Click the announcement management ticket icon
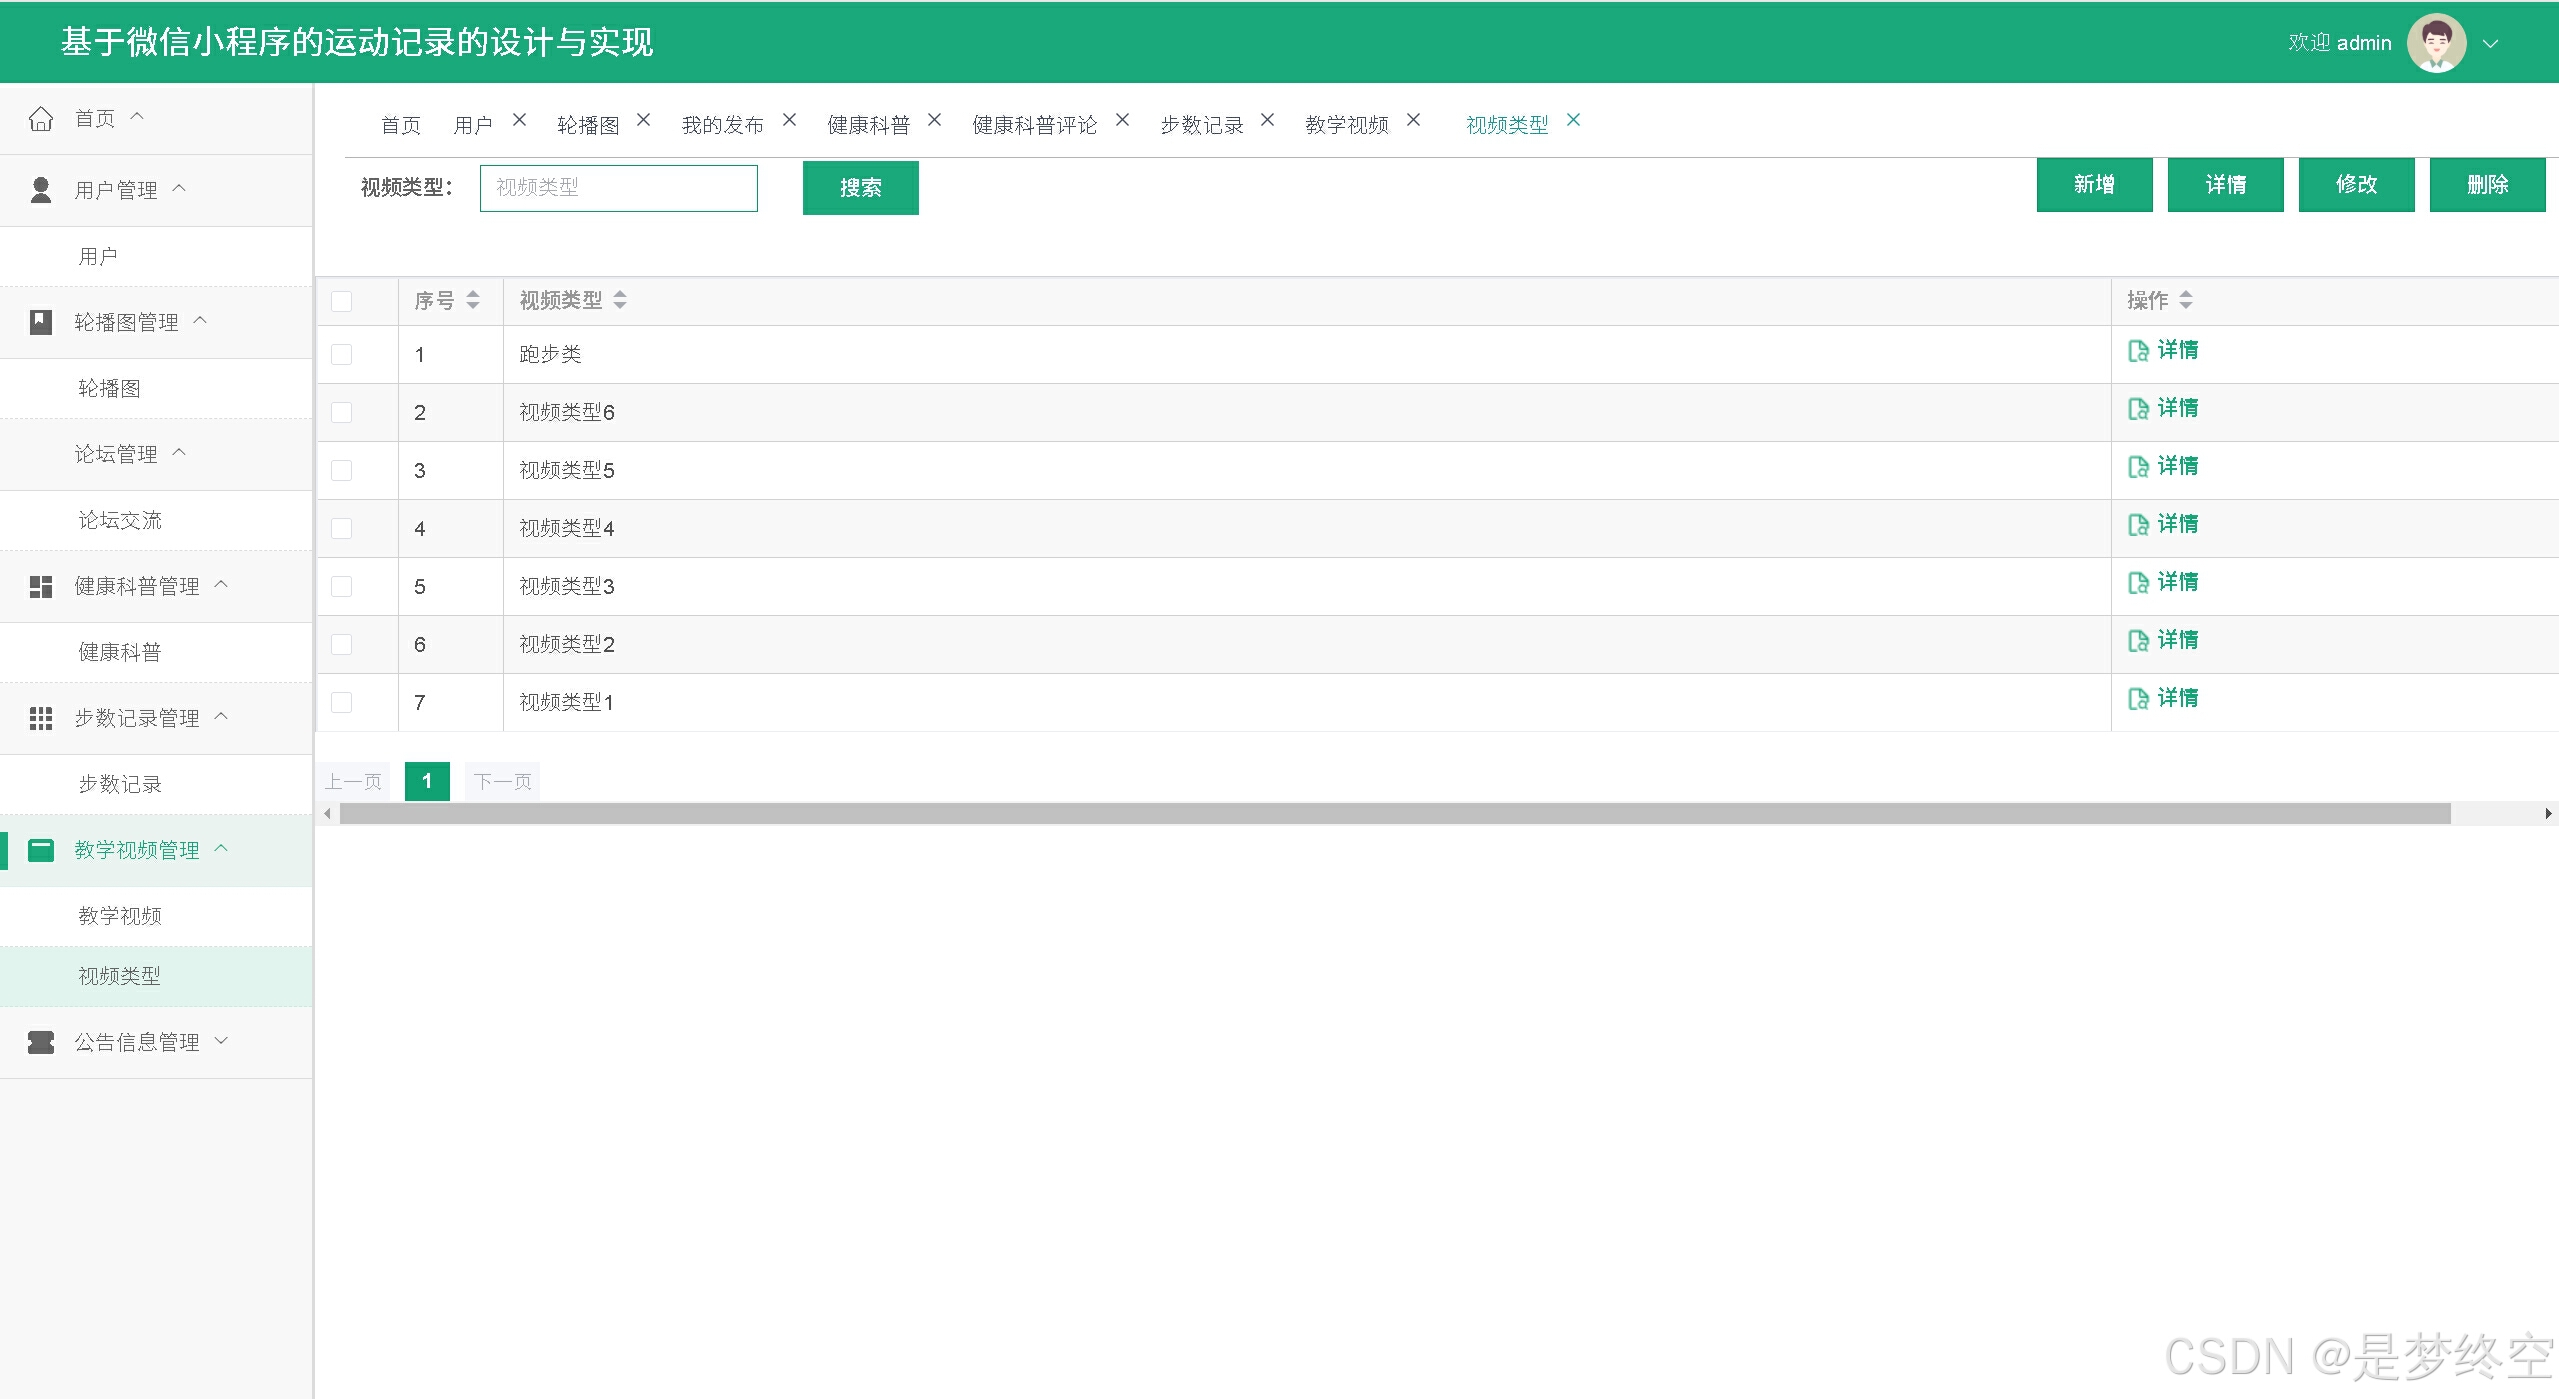The height and width of the screenshot is (1399, 2559). (41, 1043)
